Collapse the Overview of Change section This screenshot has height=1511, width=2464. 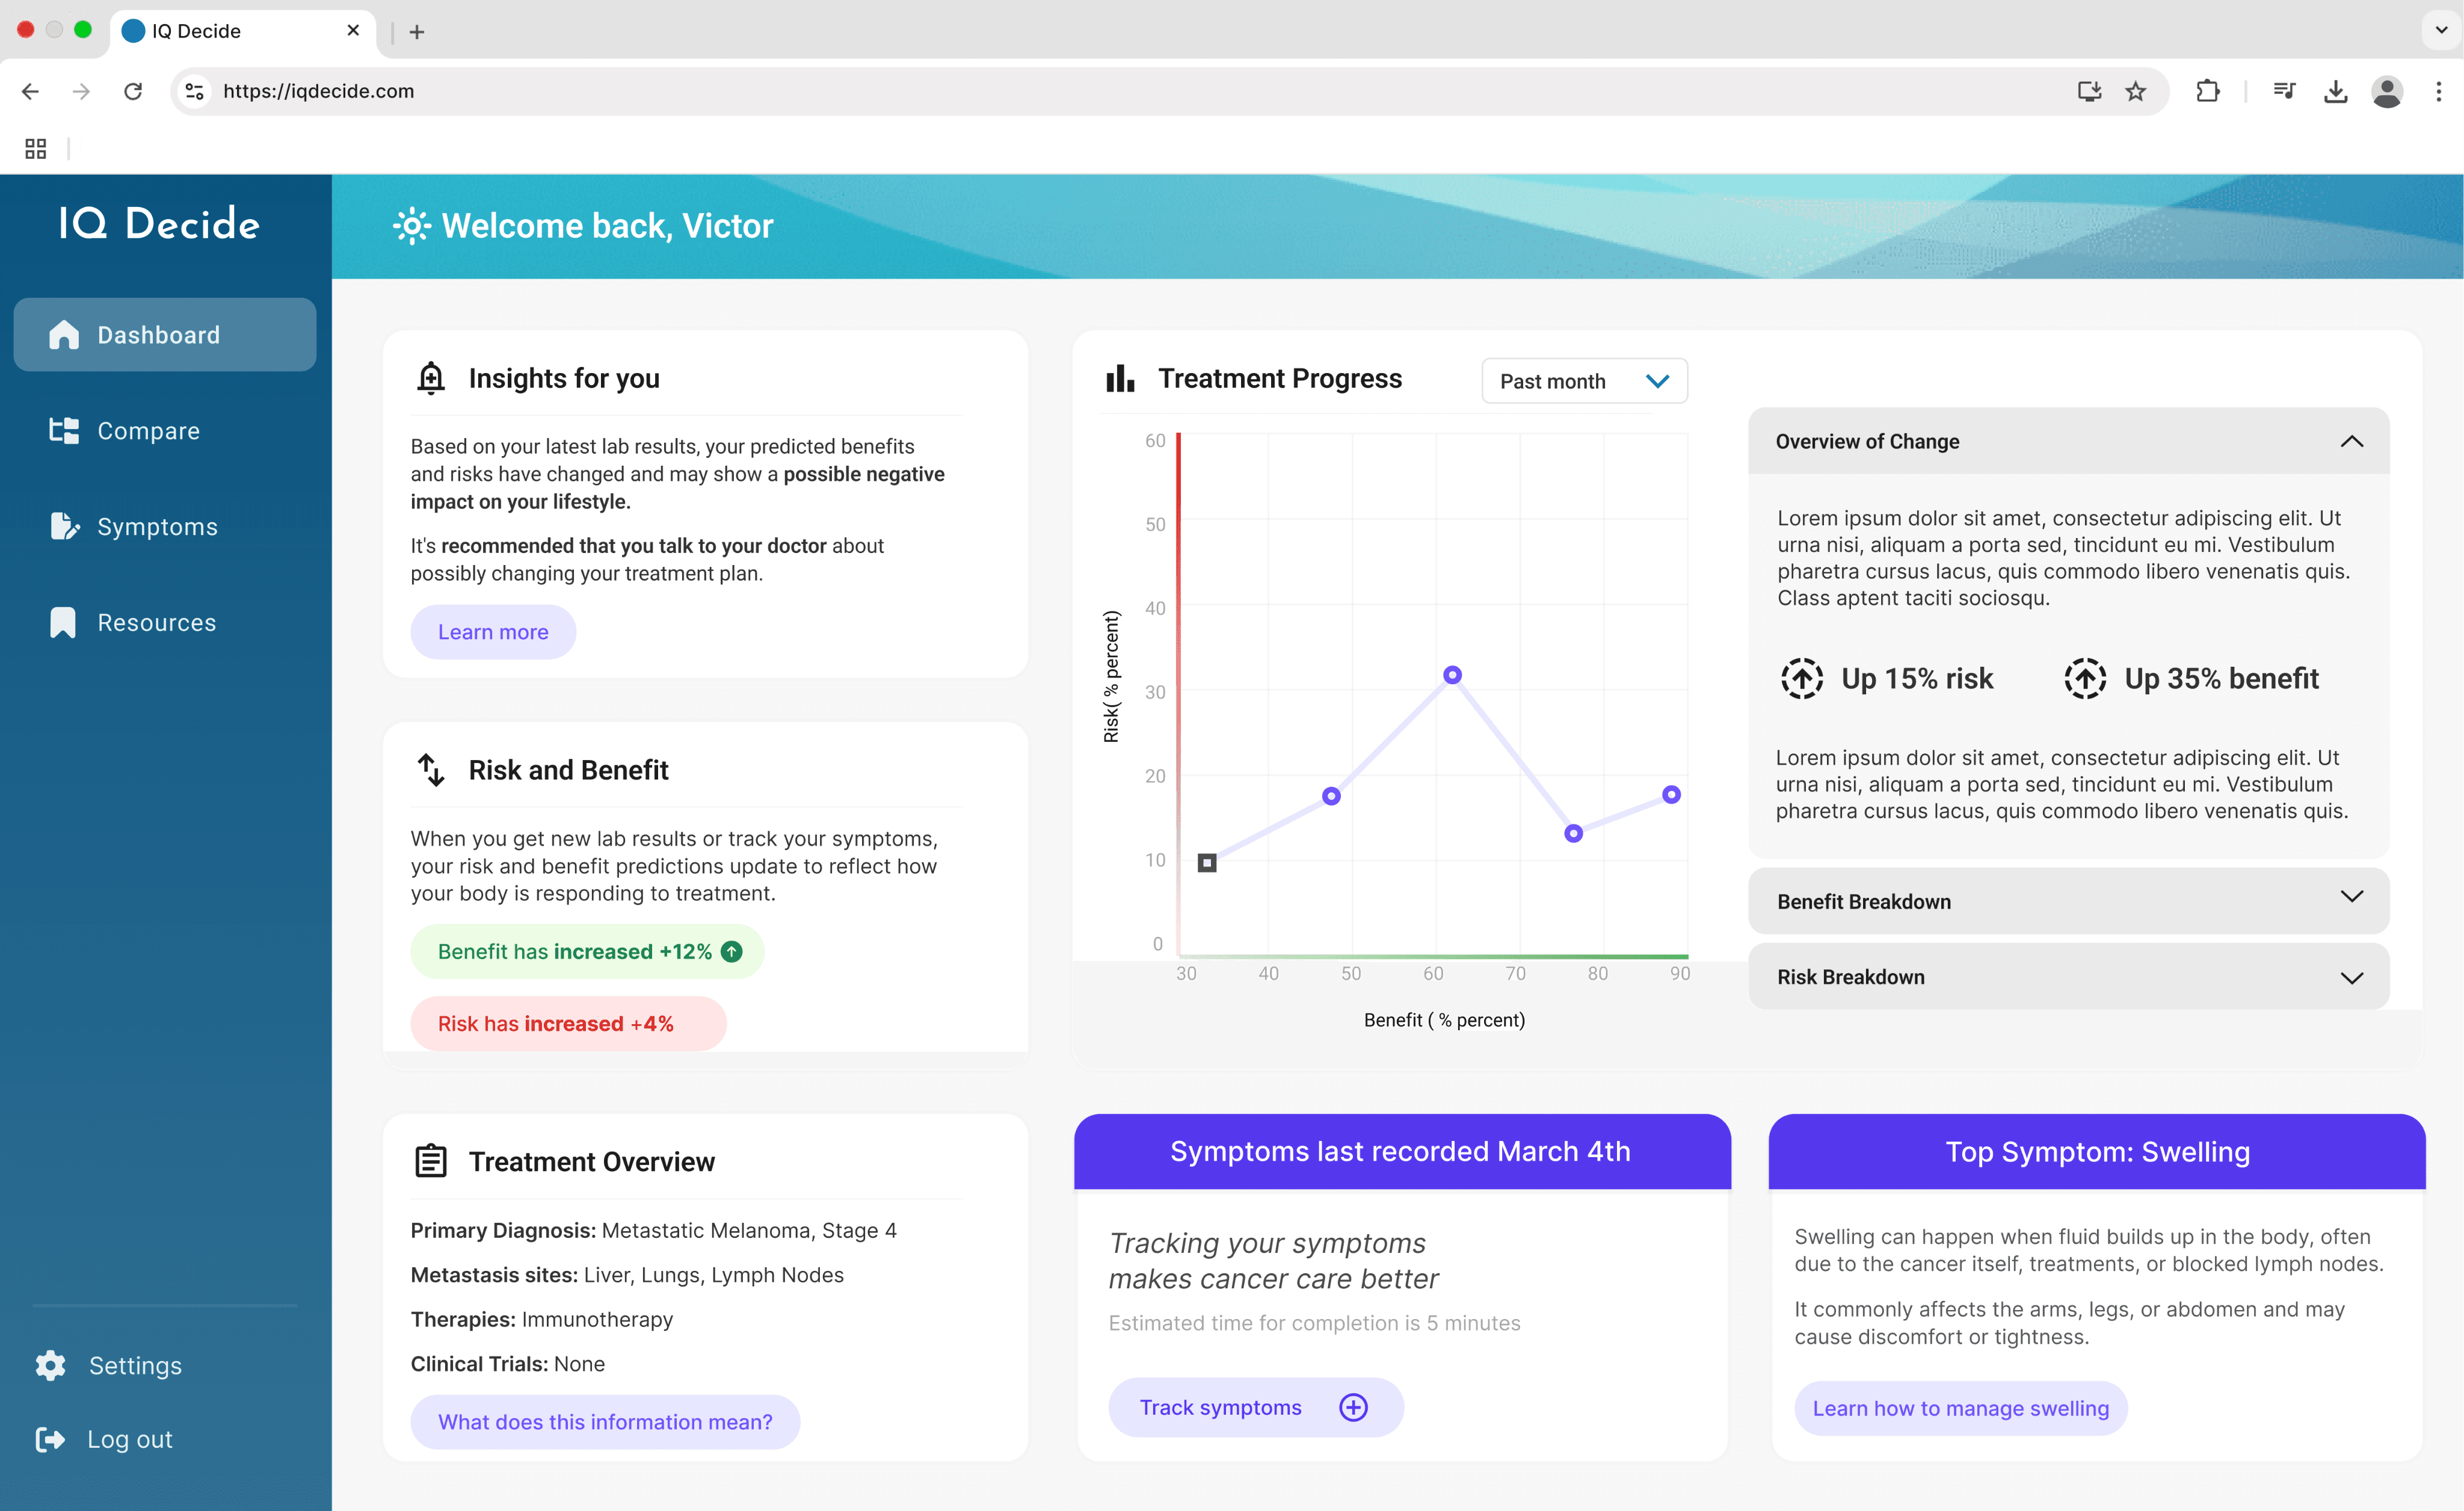tap(2351, 441)
